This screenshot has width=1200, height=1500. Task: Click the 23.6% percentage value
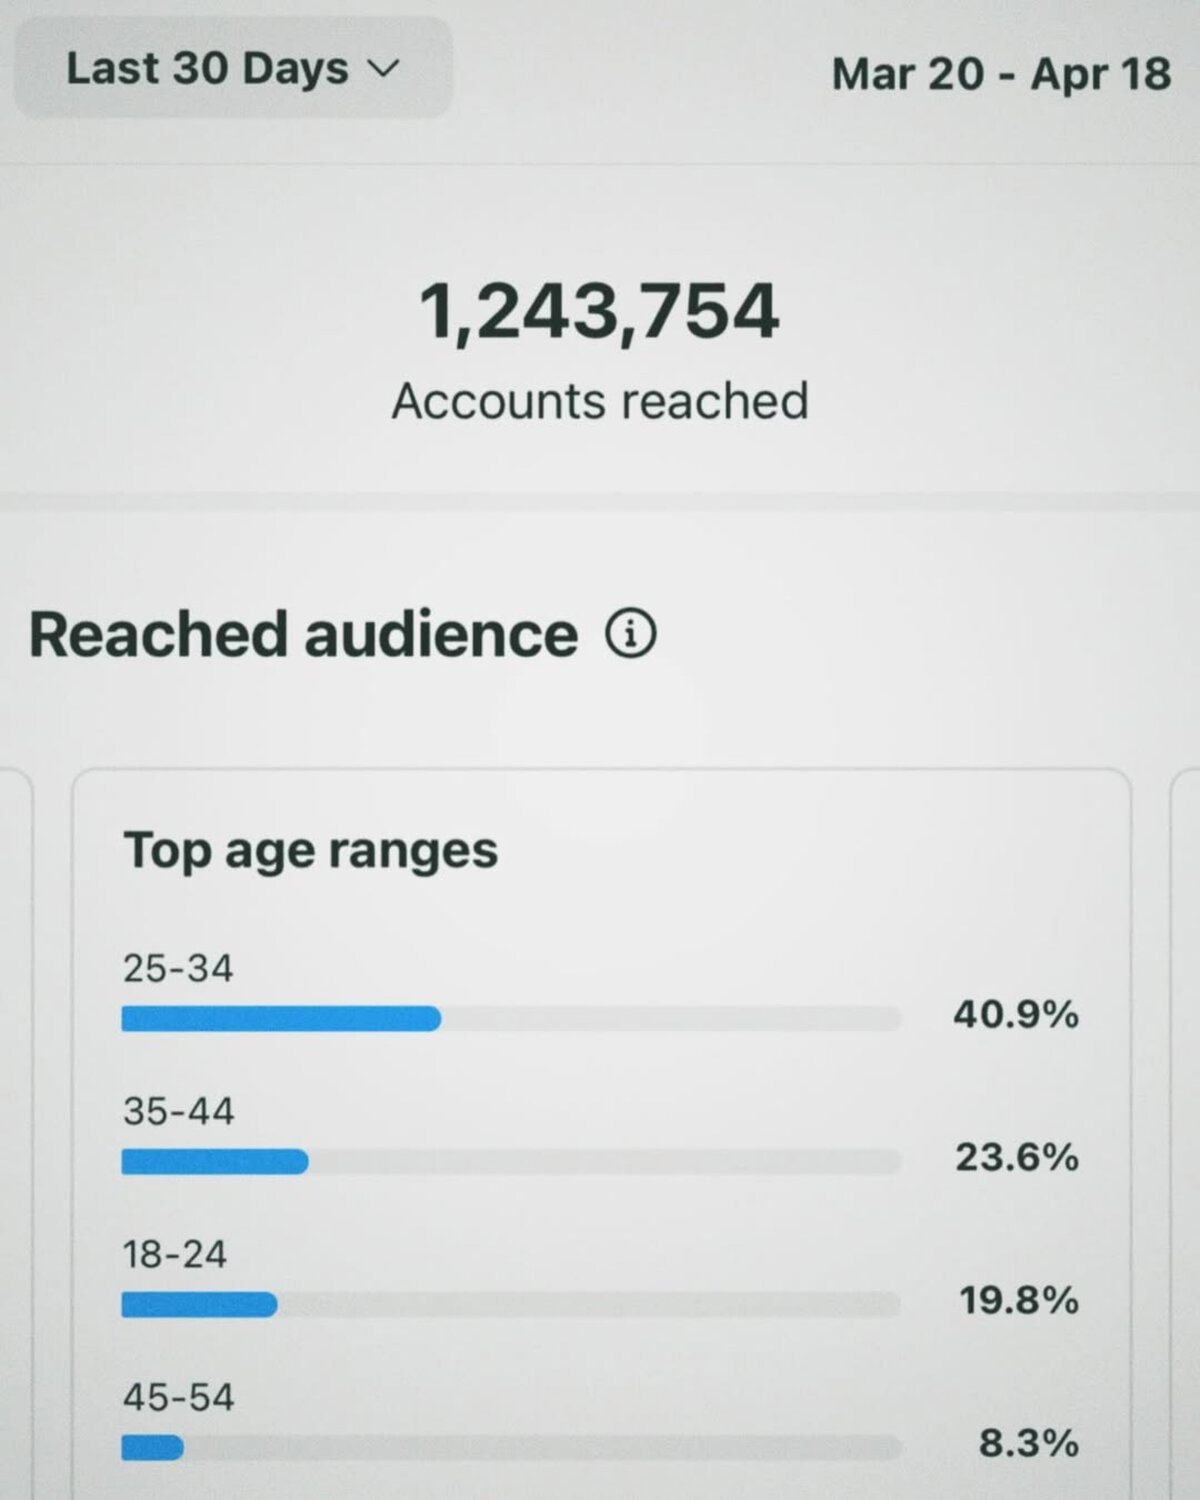pyautogui.click(x=1016, y=1158)
